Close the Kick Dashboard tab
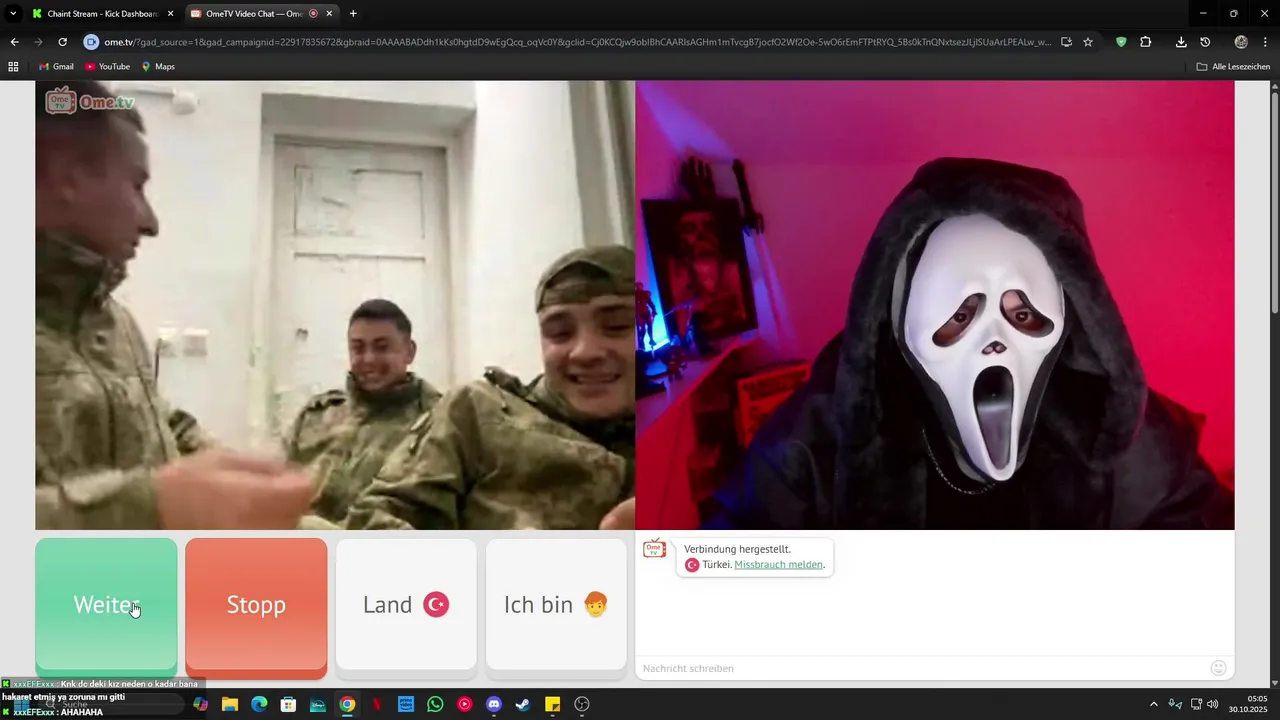 click(x=170, y=14)
